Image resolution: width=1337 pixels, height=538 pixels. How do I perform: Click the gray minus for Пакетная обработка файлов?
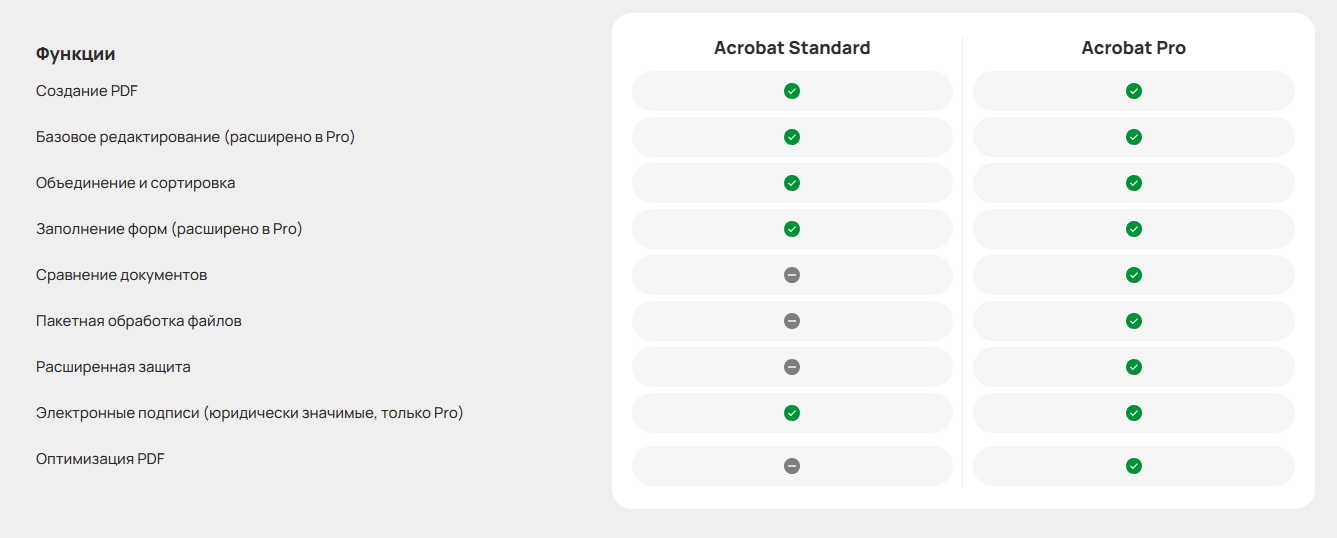pyautogui.click(x=792, y=321)
